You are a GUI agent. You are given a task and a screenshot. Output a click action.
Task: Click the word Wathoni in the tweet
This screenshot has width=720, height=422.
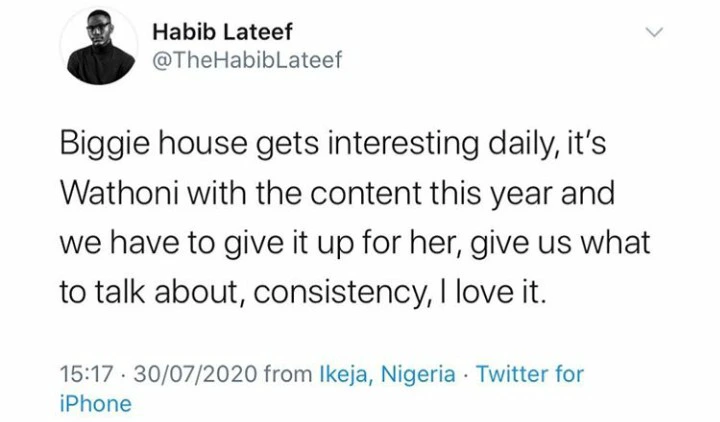click(119, 193)
